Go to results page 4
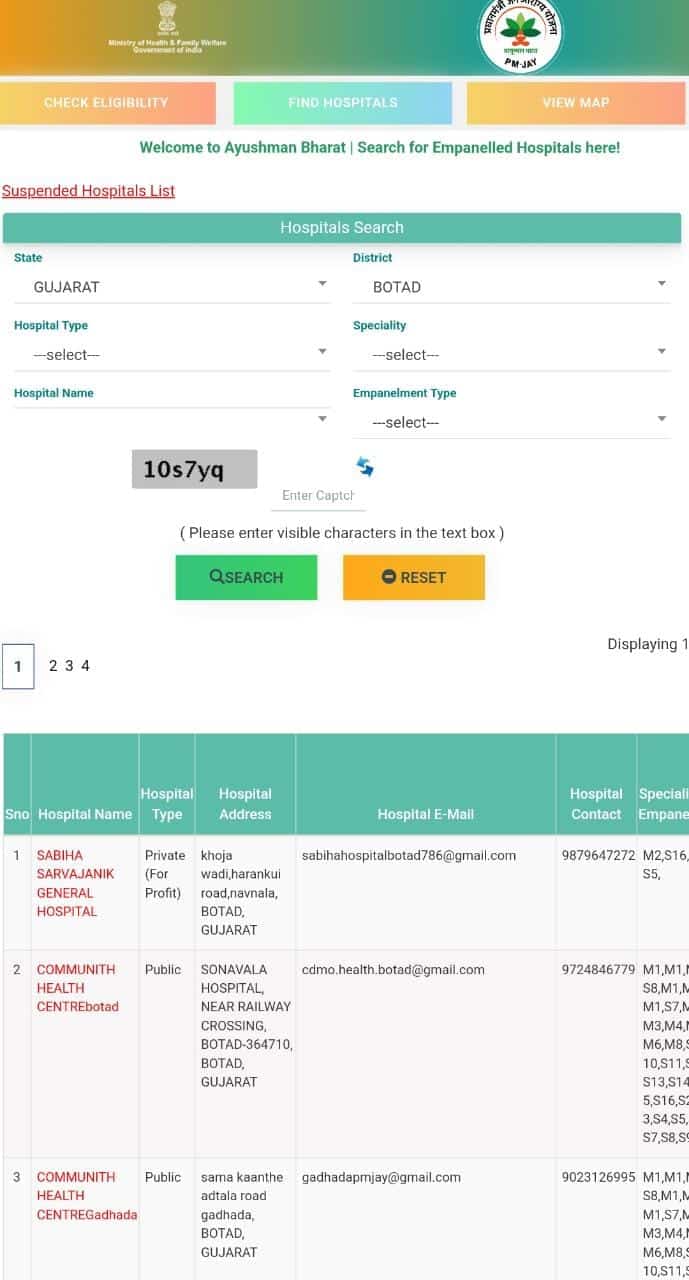The width and height of the screenshot is (689, 1280). pos(86,666)
